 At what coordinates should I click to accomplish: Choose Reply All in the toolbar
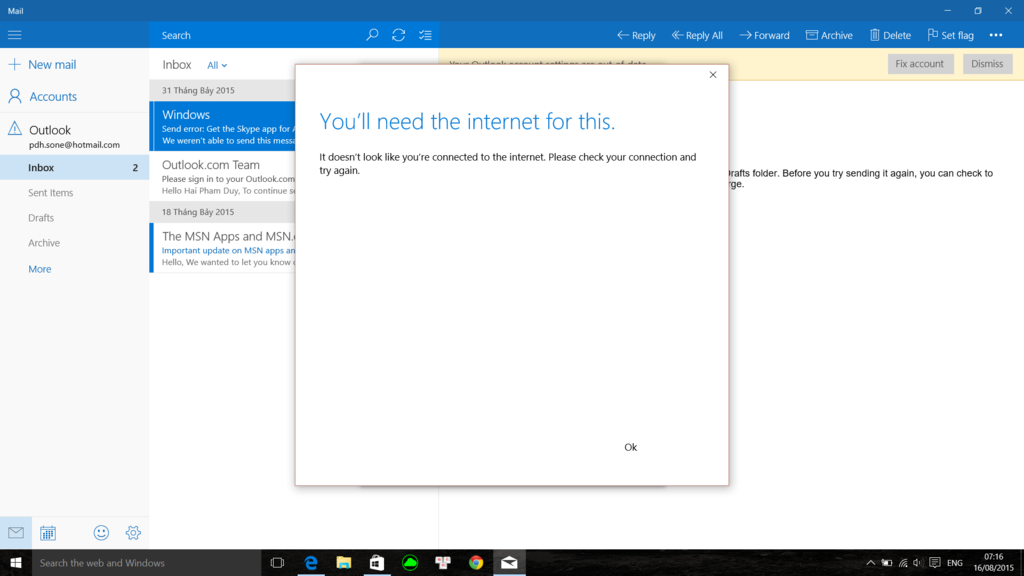[697, 35]
